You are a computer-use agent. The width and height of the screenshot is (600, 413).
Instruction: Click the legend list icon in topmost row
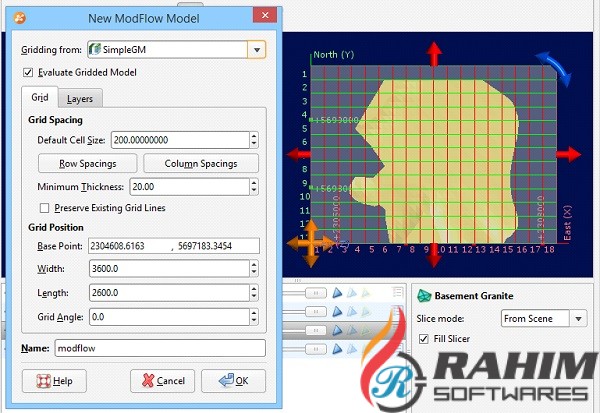point(398,292)
